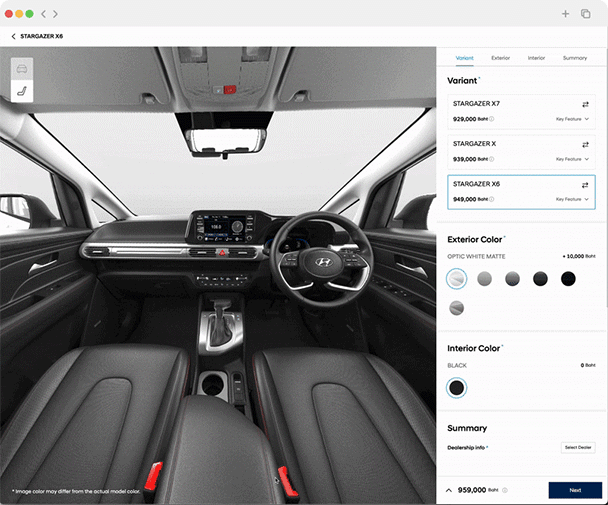The height and width of the screenshot is (505, 608).
Task: Choose the medium gray exterior swatch
Action: [x=512, y=279]
